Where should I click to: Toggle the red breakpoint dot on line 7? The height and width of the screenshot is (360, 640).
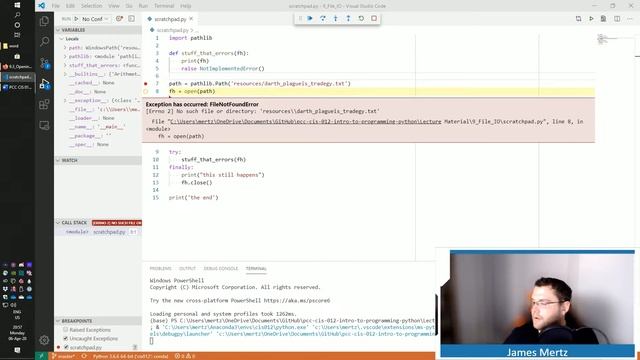[146, 84]
